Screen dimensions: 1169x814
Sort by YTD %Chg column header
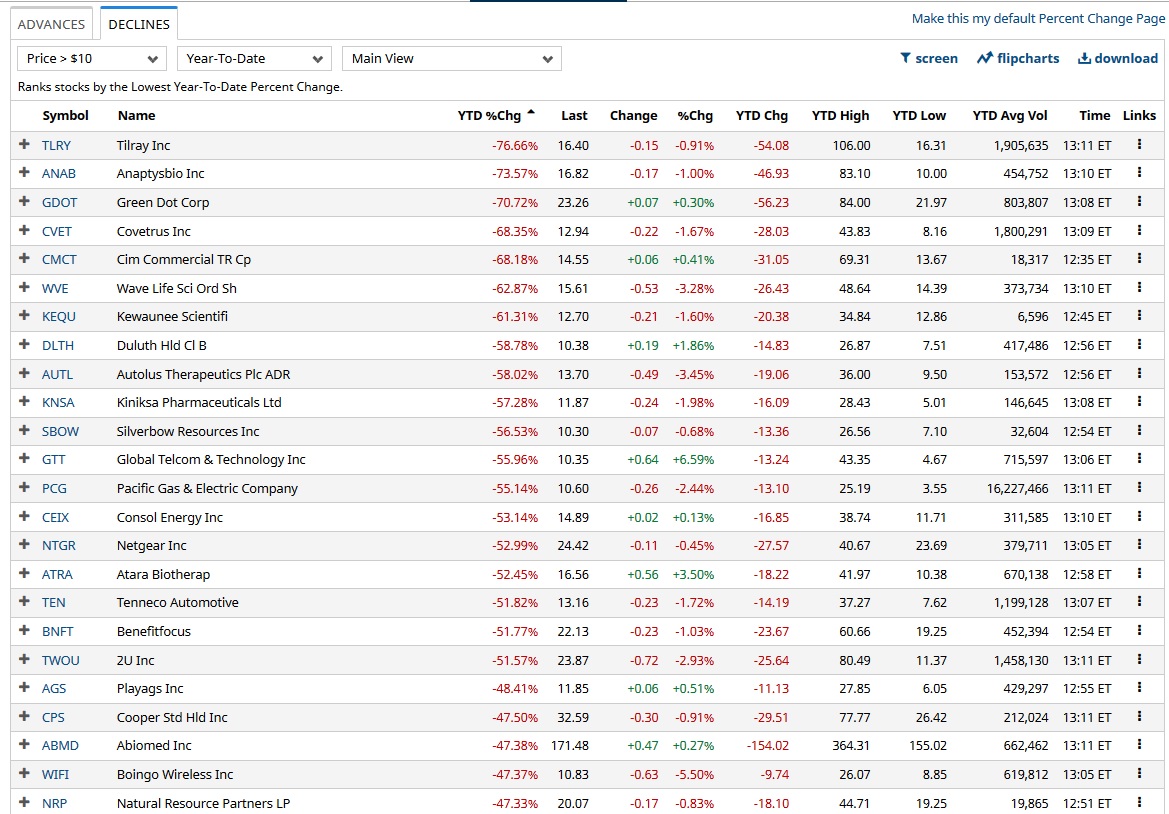(495, 116)
